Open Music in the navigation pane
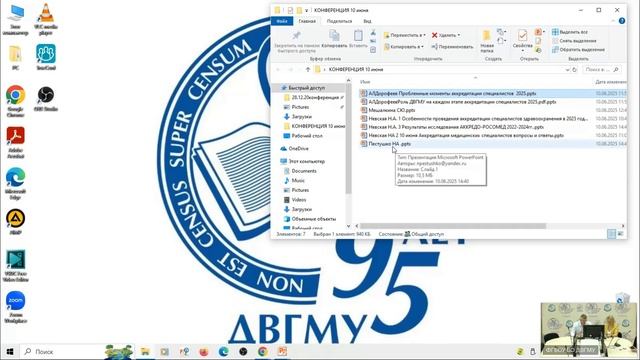This screenshot has width=640, height=360. click(x=298, y=180)
